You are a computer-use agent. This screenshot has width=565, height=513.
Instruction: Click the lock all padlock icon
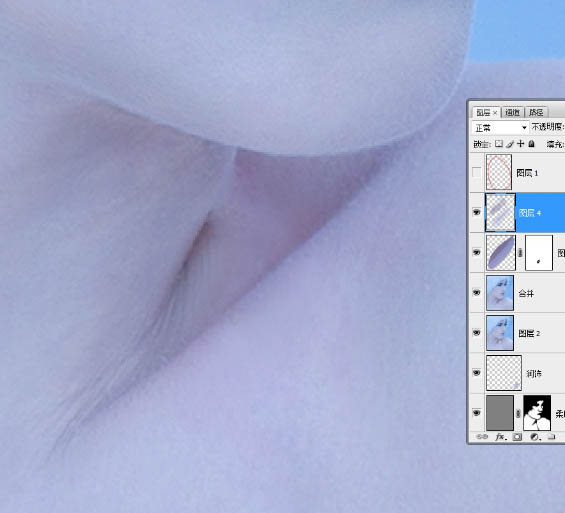tap(531, 144)
